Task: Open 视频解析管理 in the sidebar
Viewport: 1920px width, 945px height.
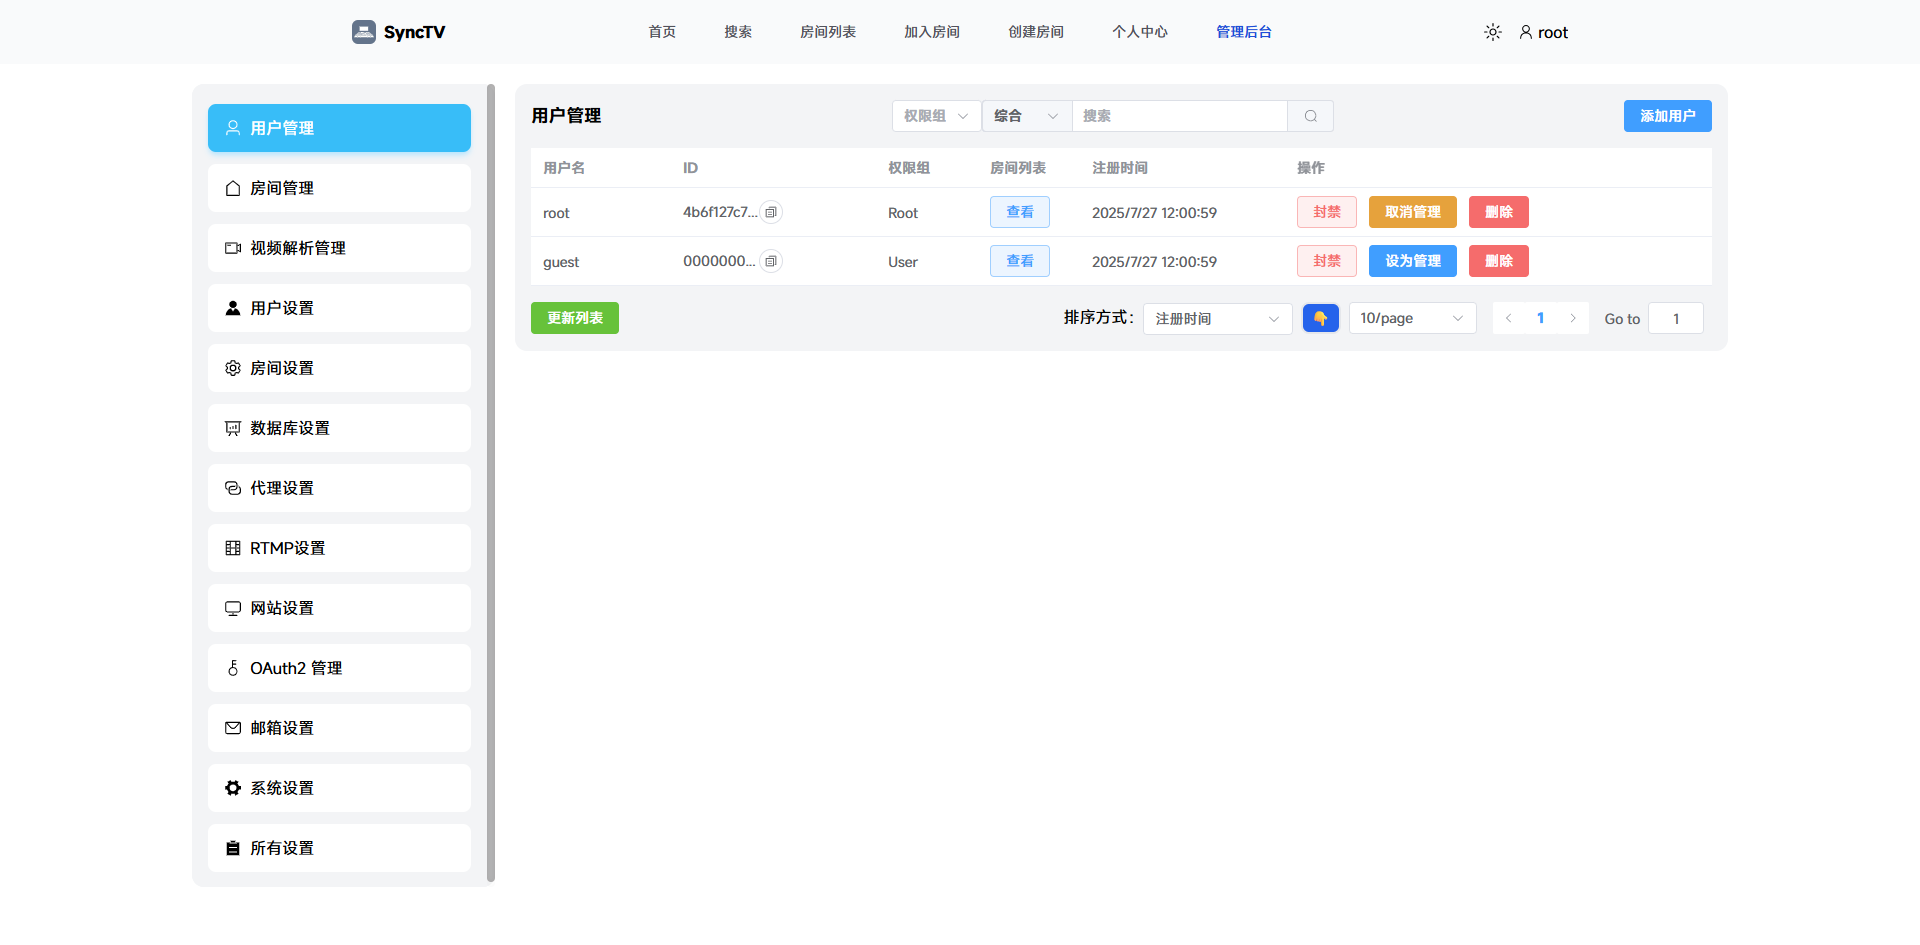Action: (339, 248)
